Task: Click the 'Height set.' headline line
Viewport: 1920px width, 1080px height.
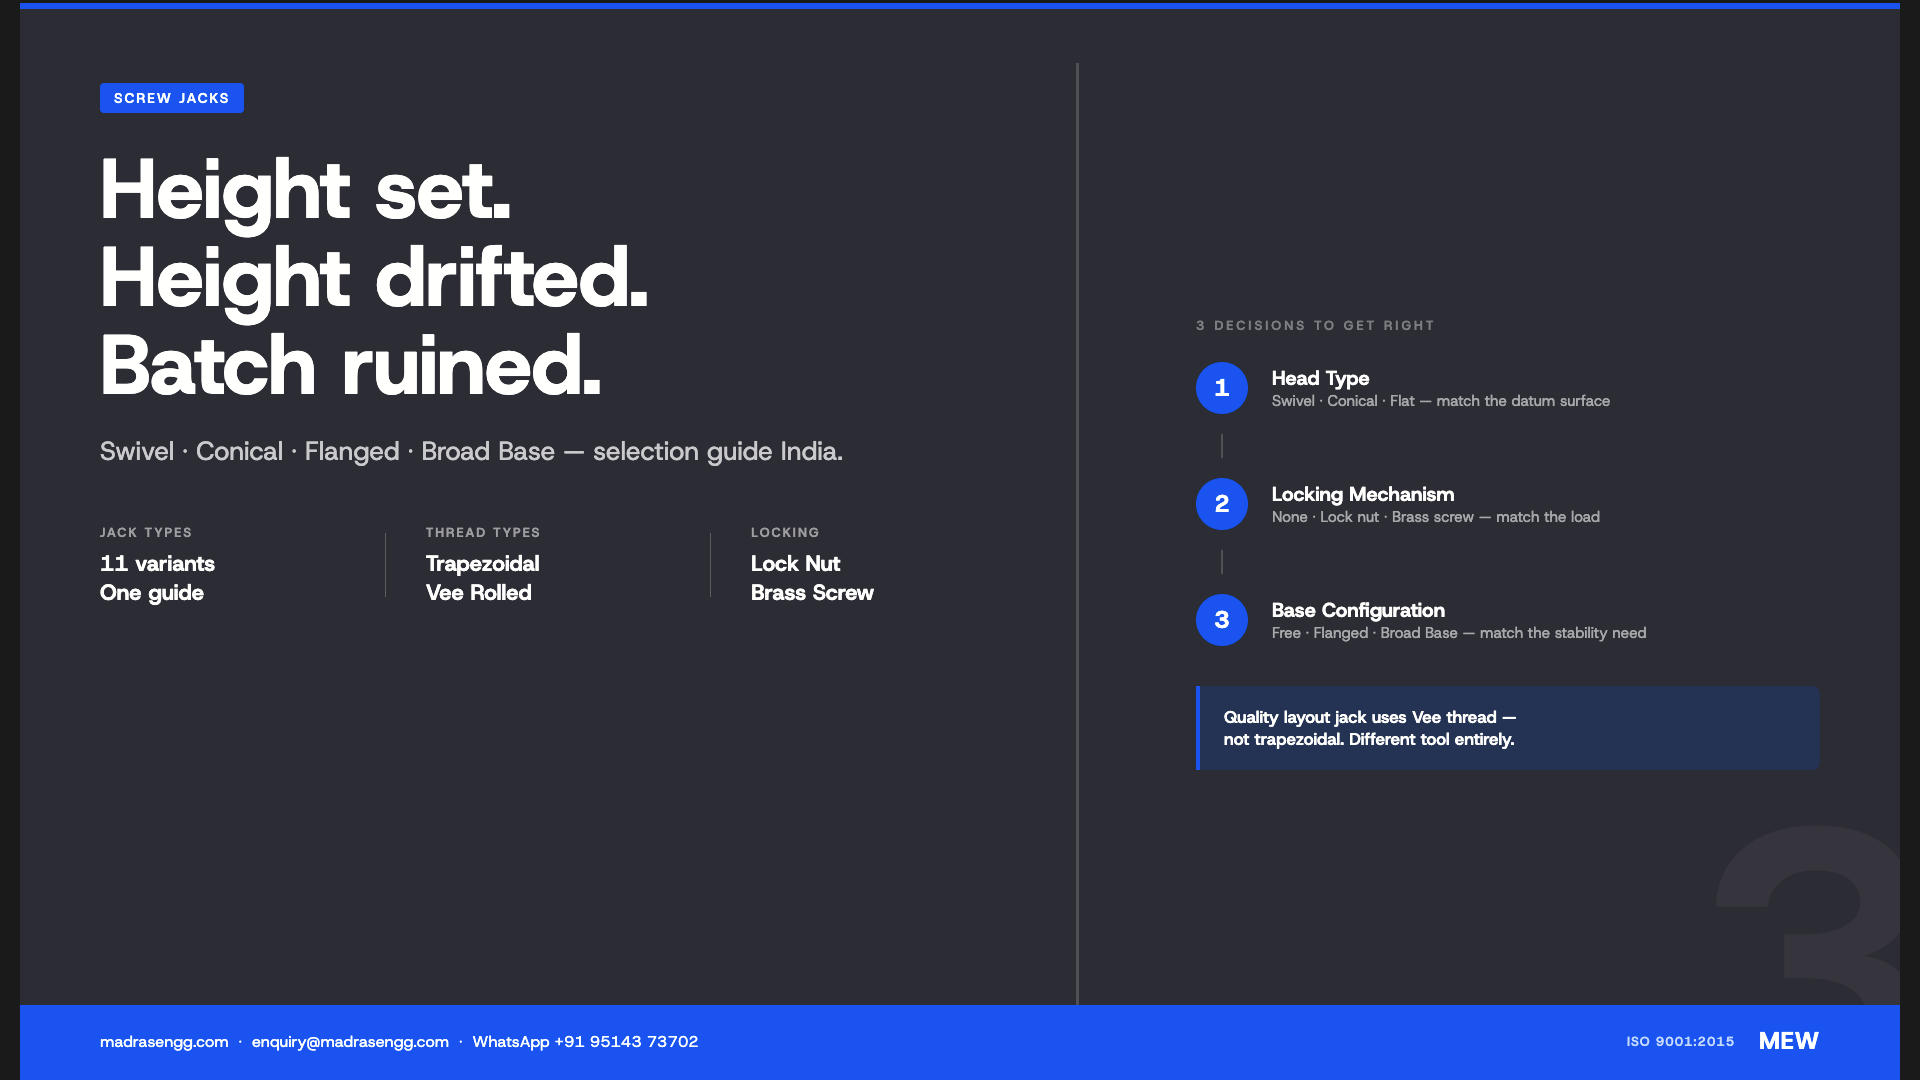Action: [305, 190]
